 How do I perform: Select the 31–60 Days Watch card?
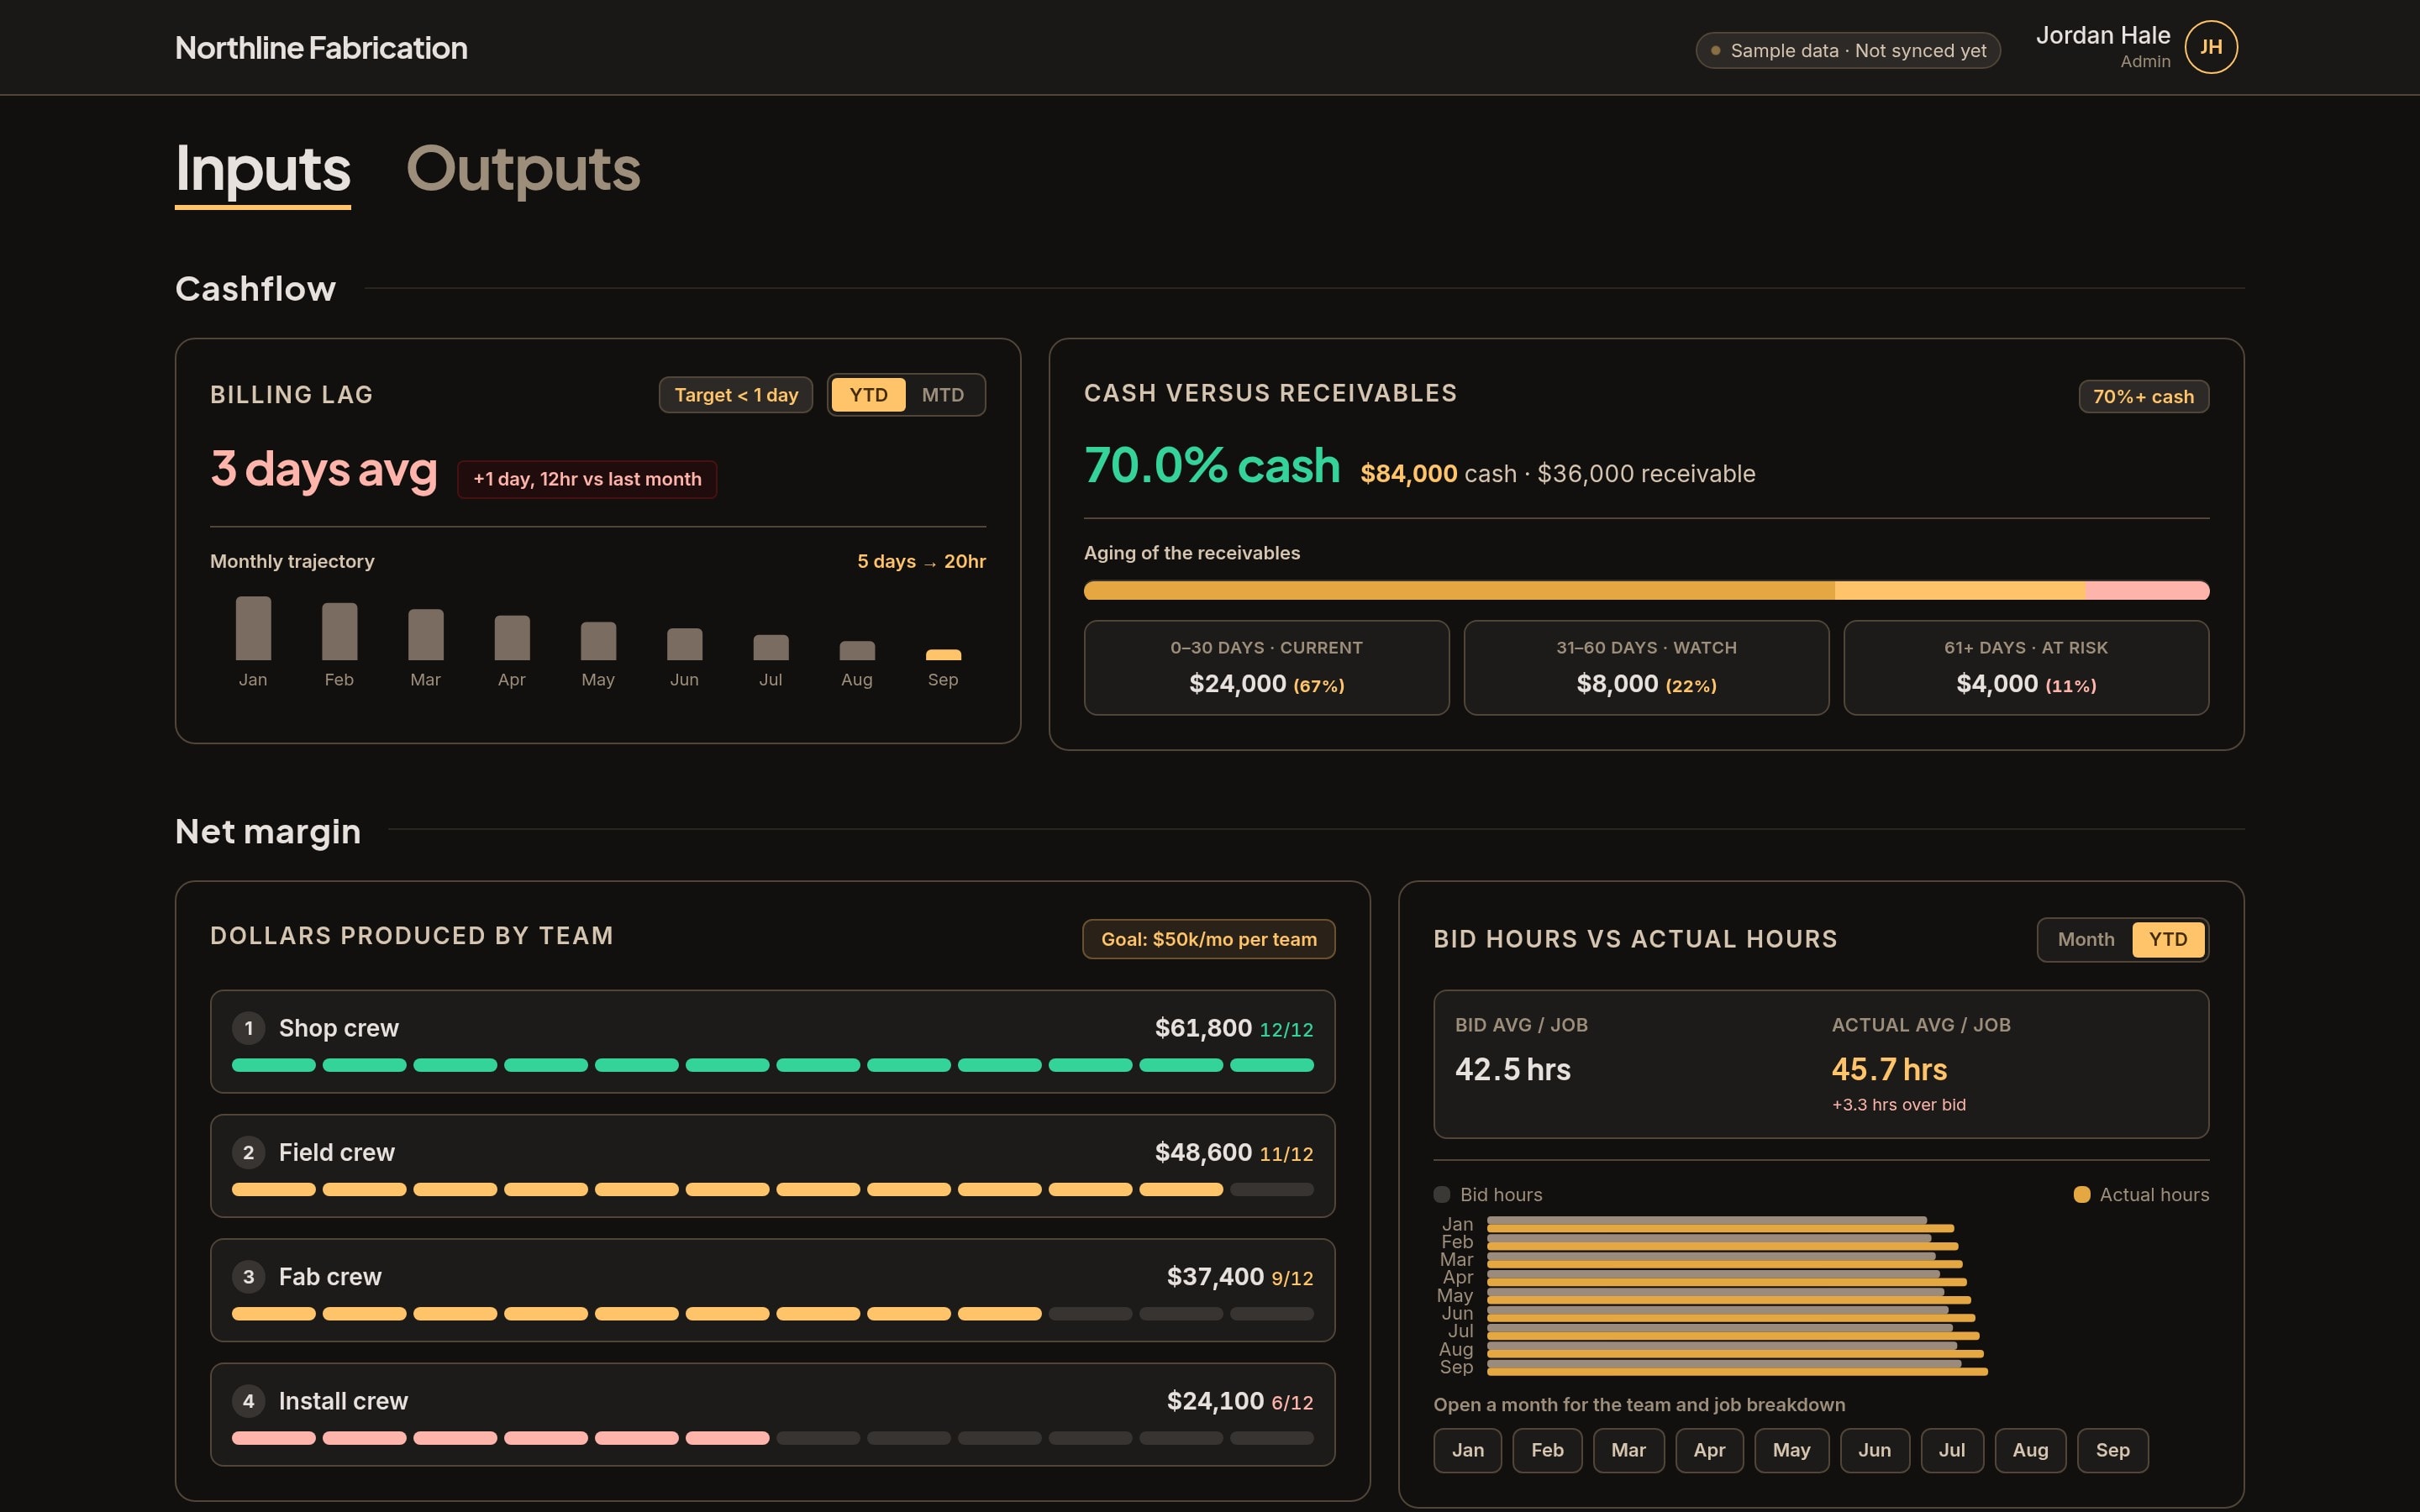(x=1646, y=667)
